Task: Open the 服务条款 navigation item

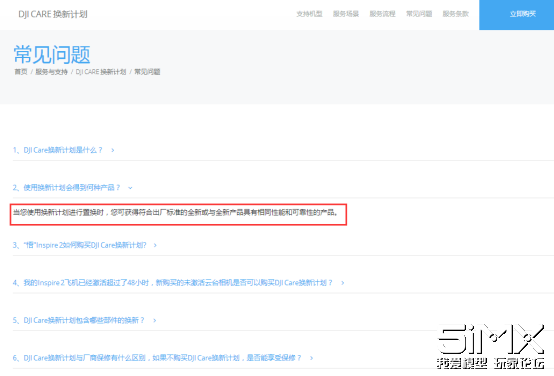Action: 455,14
